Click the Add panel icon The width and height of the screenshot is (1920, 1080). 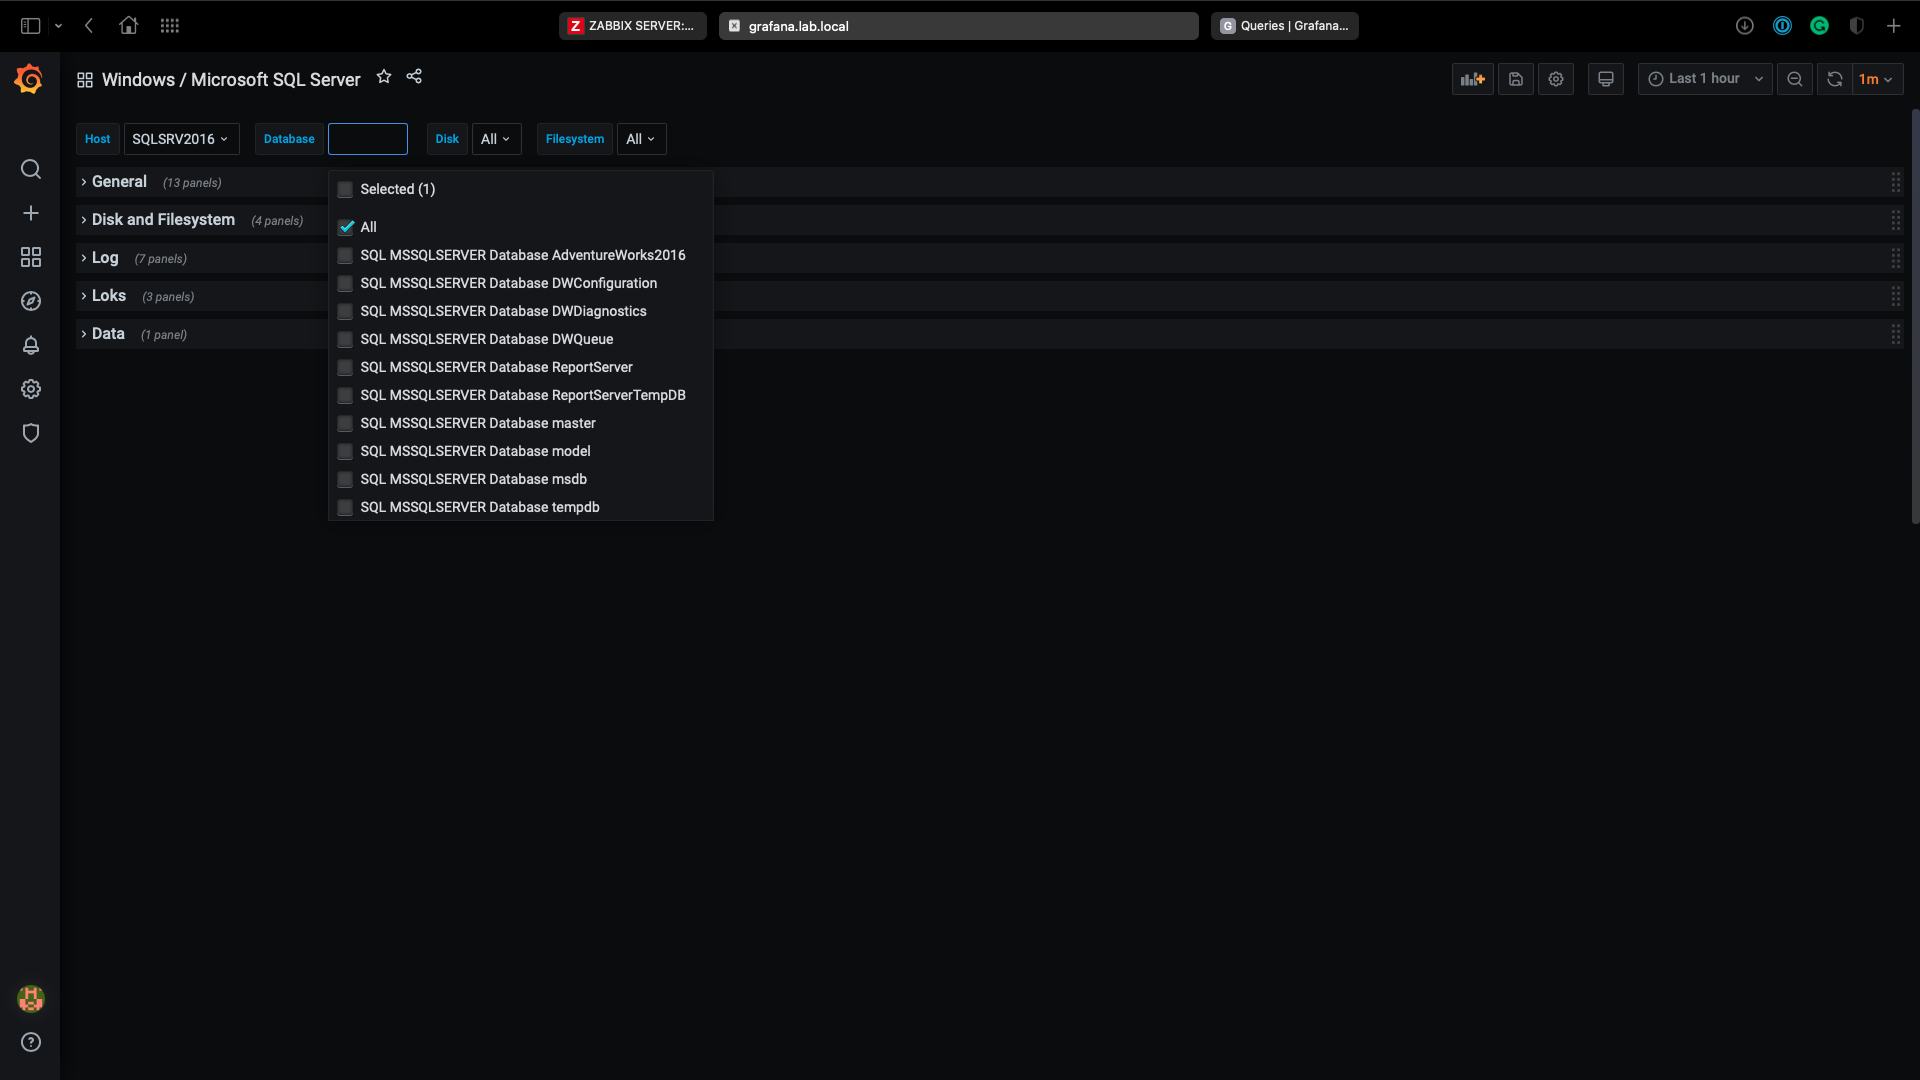1472,79
